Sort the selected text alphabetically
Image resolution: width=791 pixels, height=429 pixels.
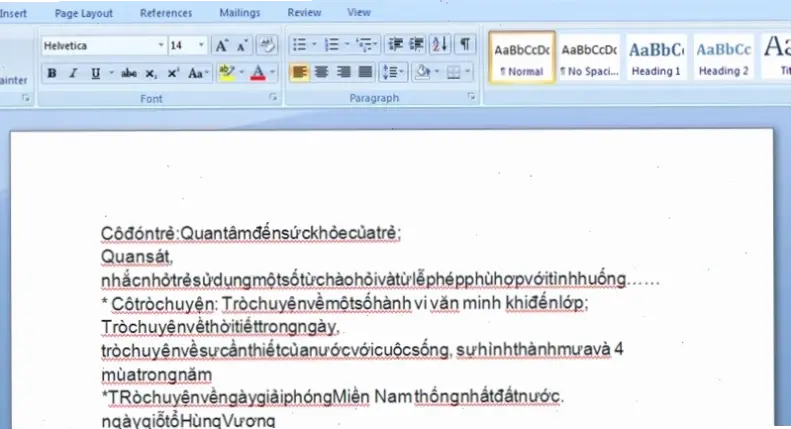point(441,46)
